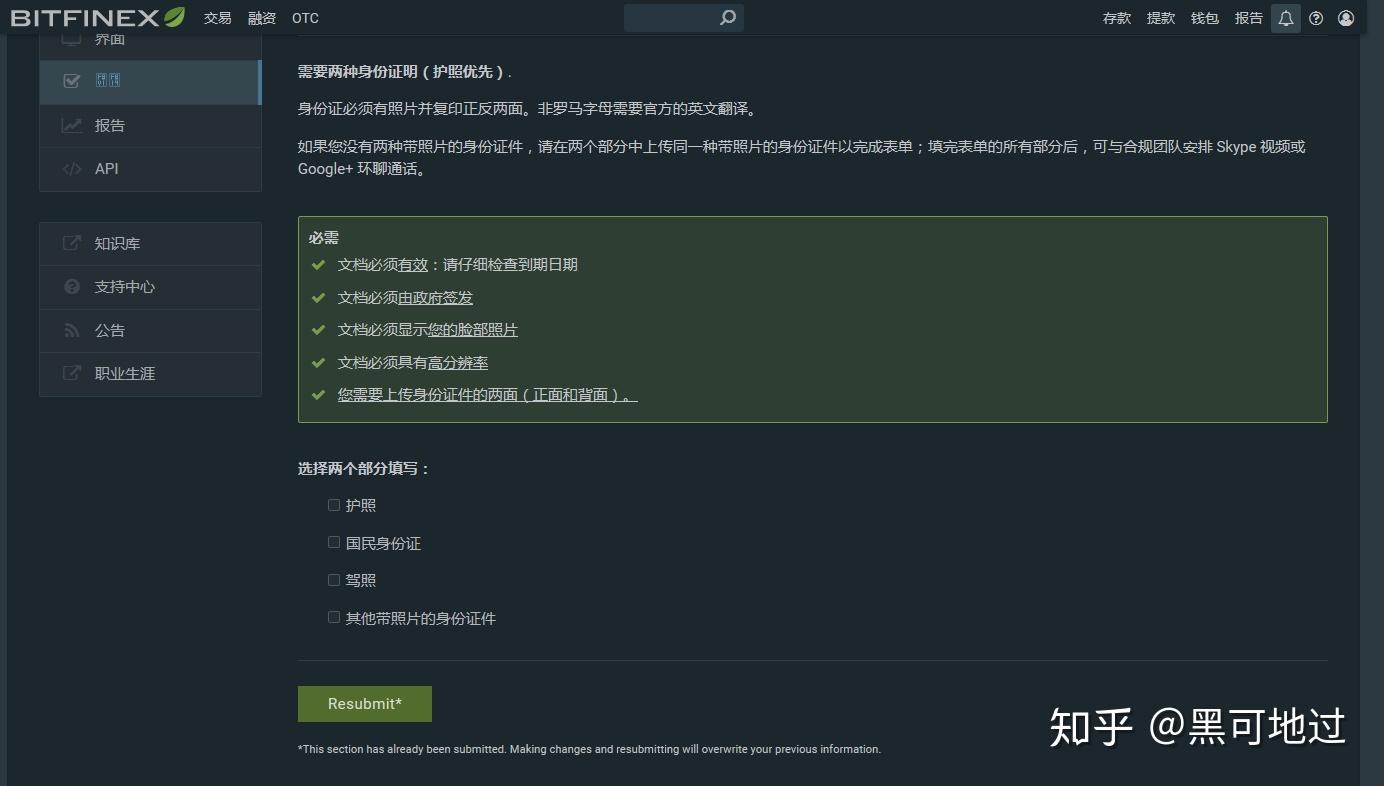Enable the 国民身份证 checkbox
This screenshot has height=786, width=1384.
click(x=333, y=541)
